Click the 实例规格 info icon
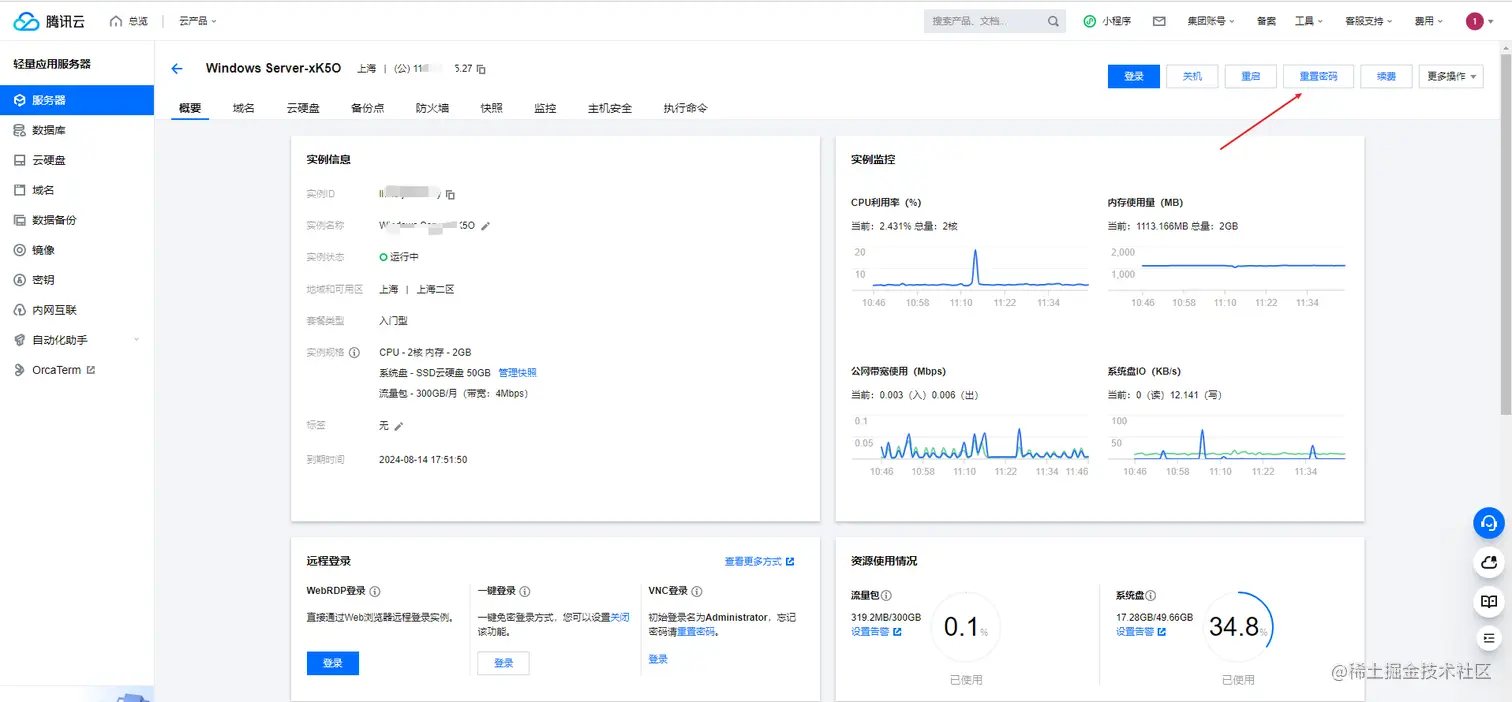This screenshot has width=1512, height=702. click(354, 353)
